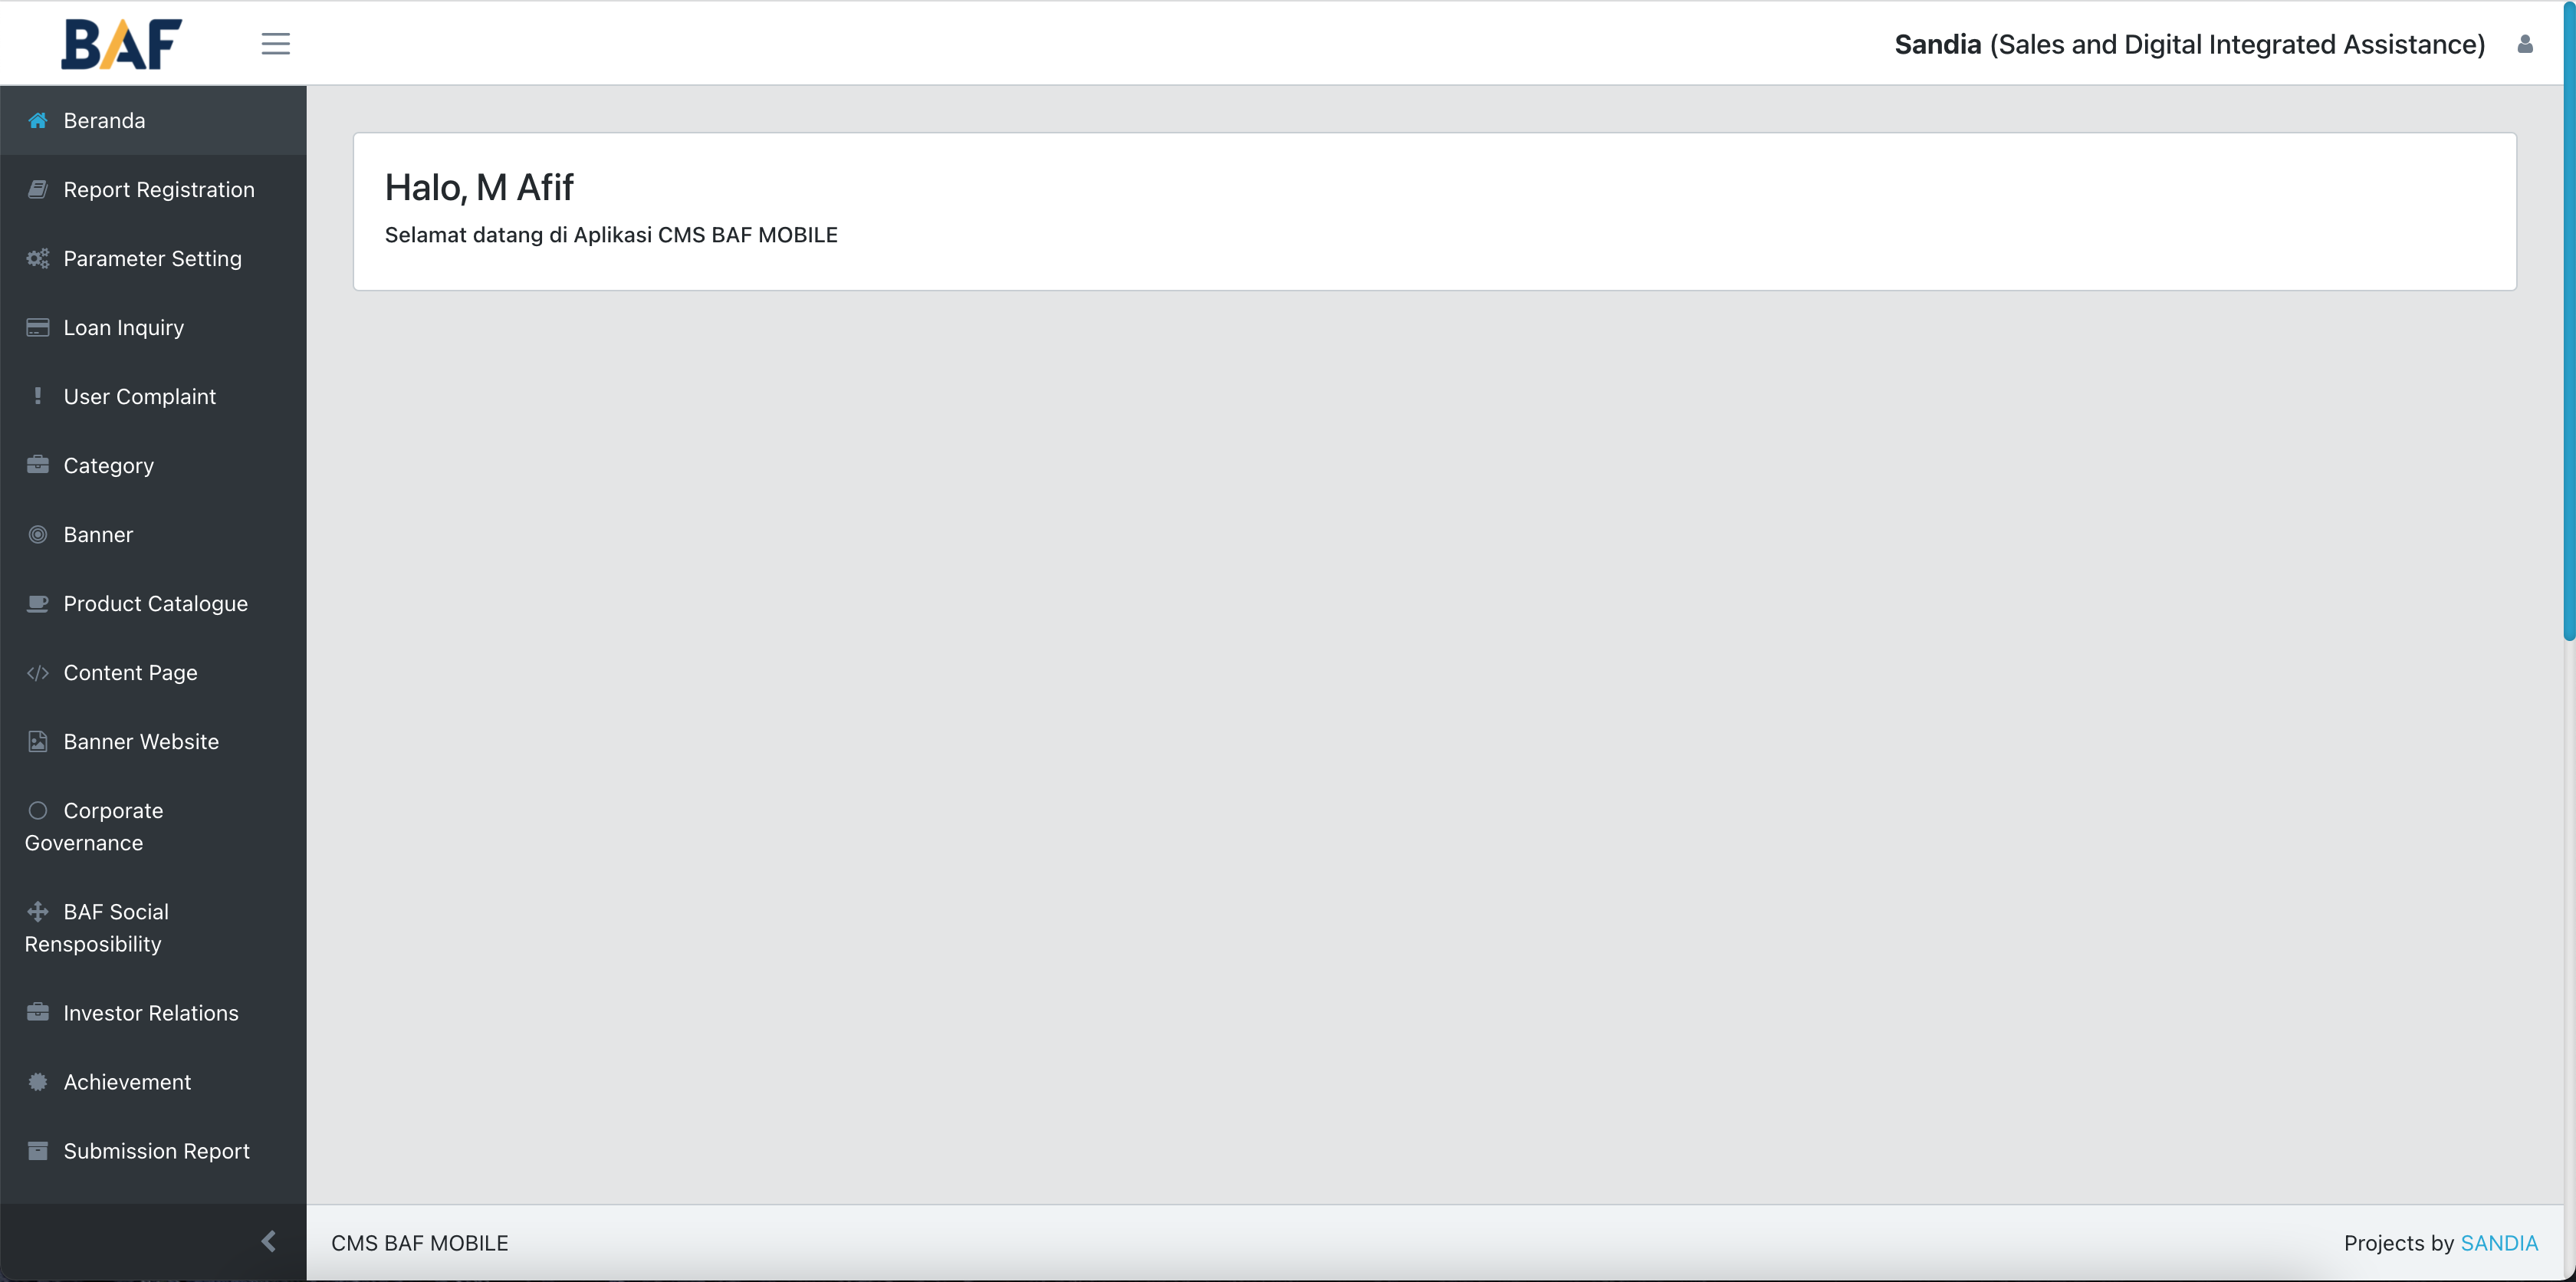Select BAF Social Responsibility item
This screenshot has width=2576, height=1282.
point(153,927)
